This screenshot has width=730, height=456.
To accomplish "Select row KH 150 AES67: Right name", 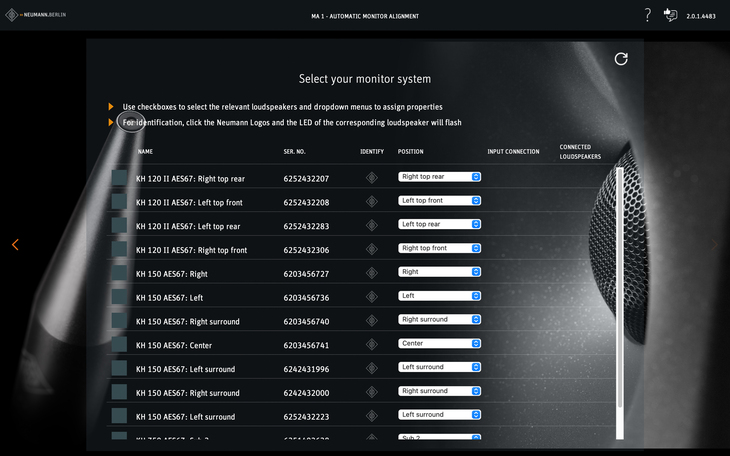I will click(x=172, y=274).
